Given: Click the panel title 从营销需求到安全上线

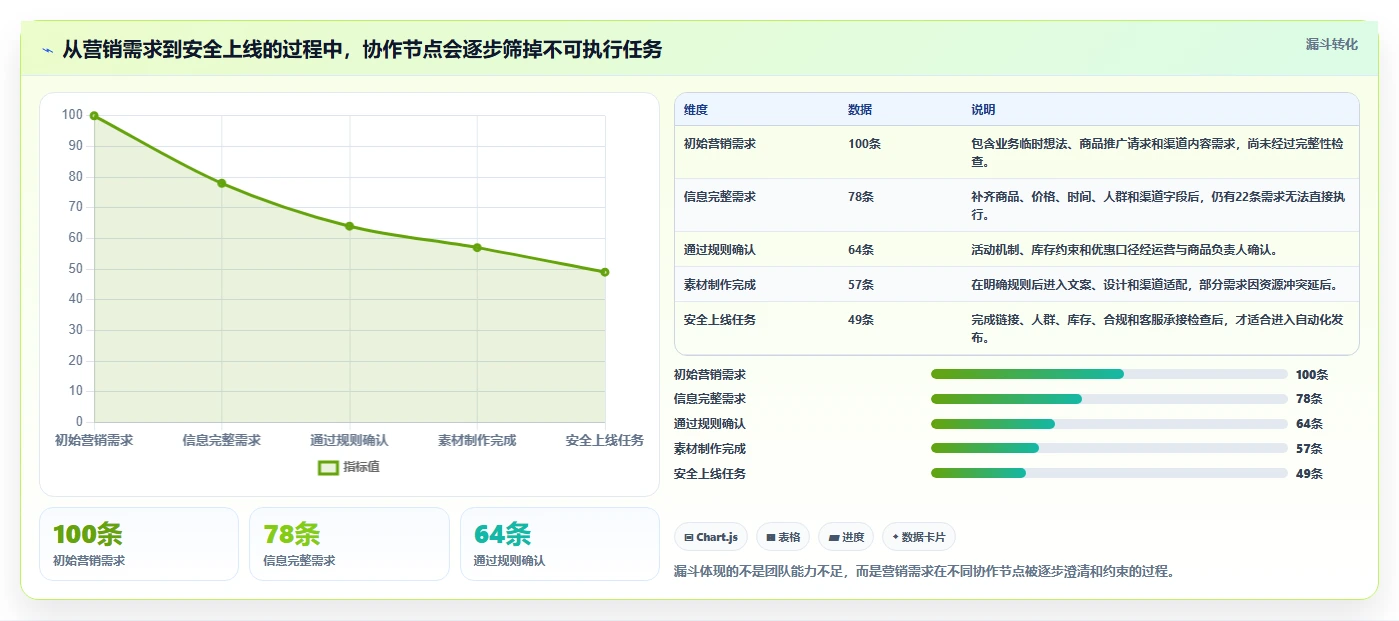Looking at the screenshot, I should (362, 50).
